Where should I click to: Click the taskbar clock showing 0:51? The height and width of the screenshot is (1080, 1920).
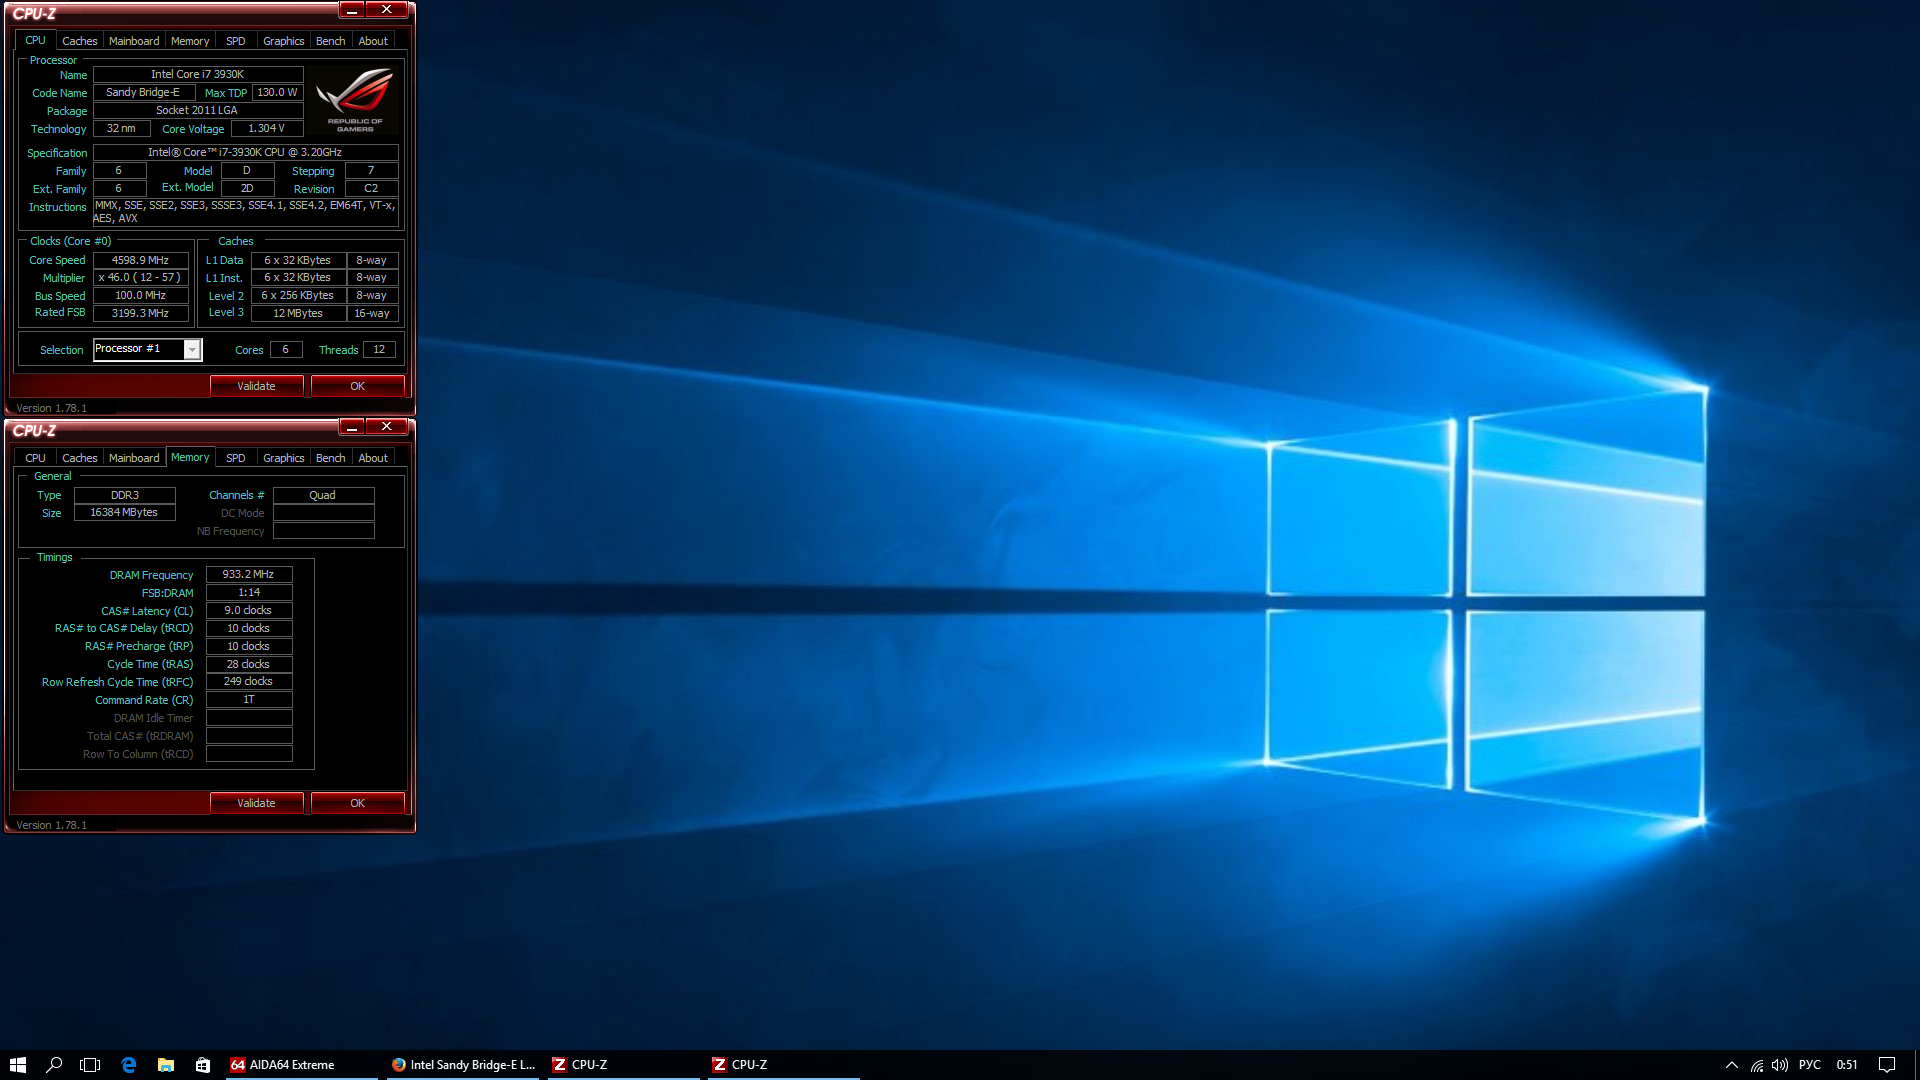(x=1847, y=1065)
